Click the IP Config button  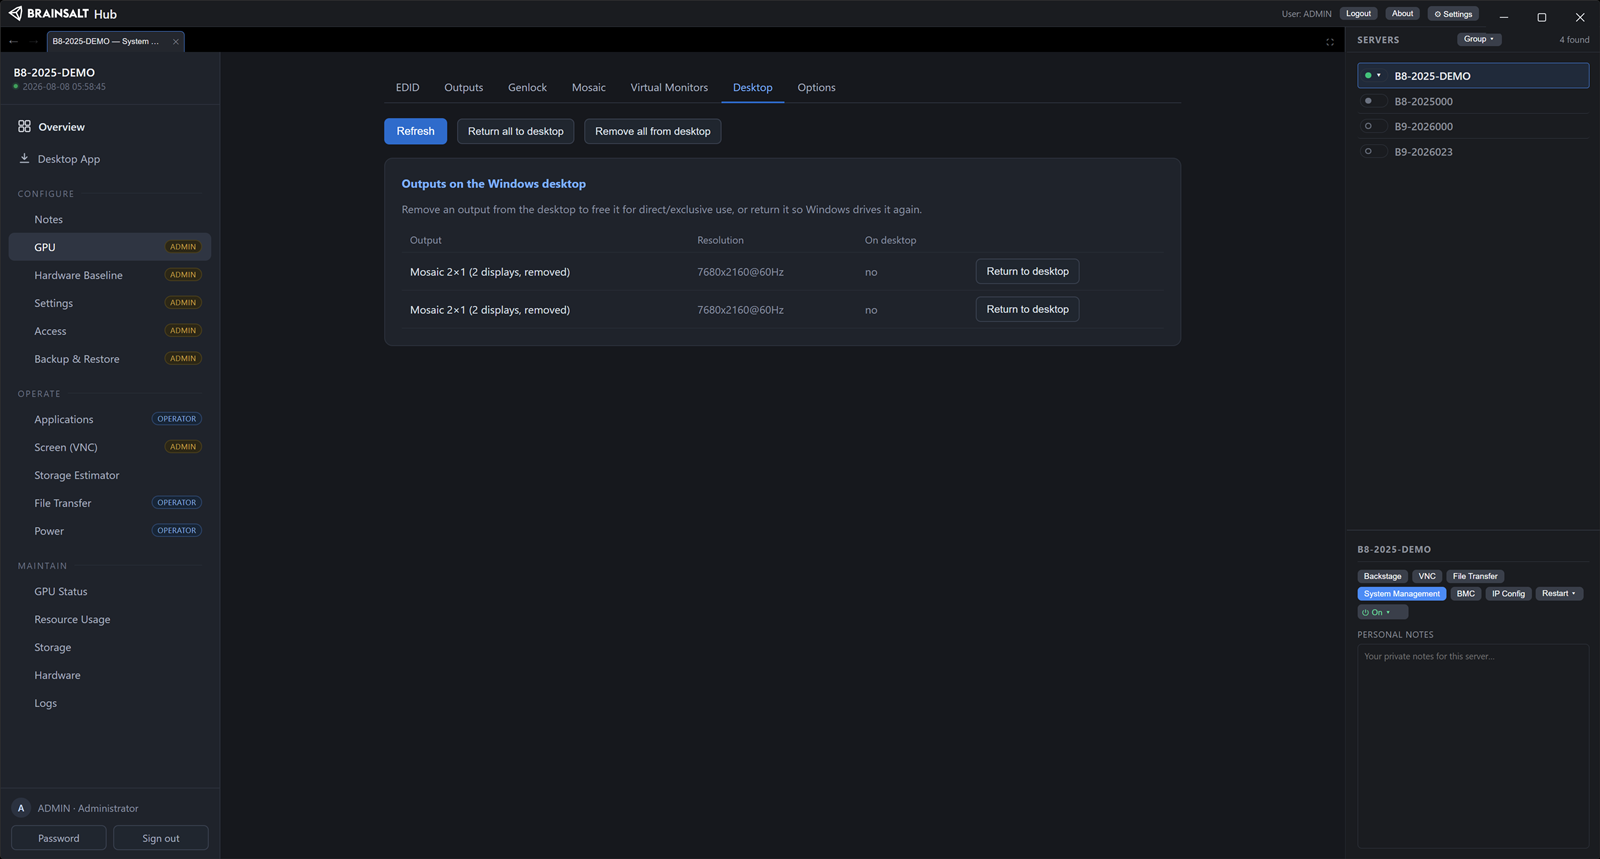1508,594
